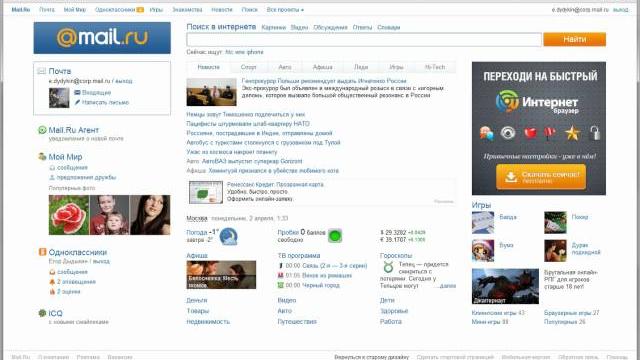Open Словари search link
The image size is (640, 360).
[x=389, y=27]
